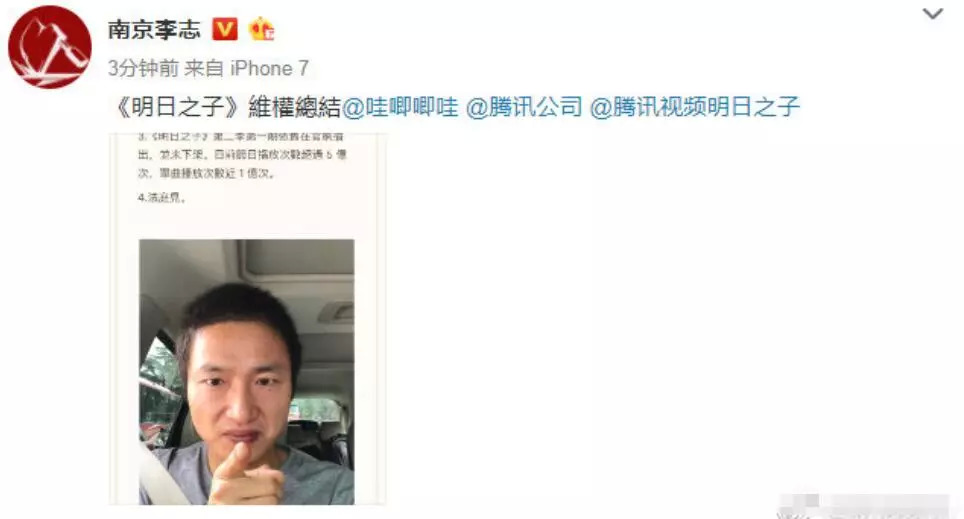Open the @腾讯视频明日之子 mention
This screenshot has width=964, height=519.
tap(695, 107)
